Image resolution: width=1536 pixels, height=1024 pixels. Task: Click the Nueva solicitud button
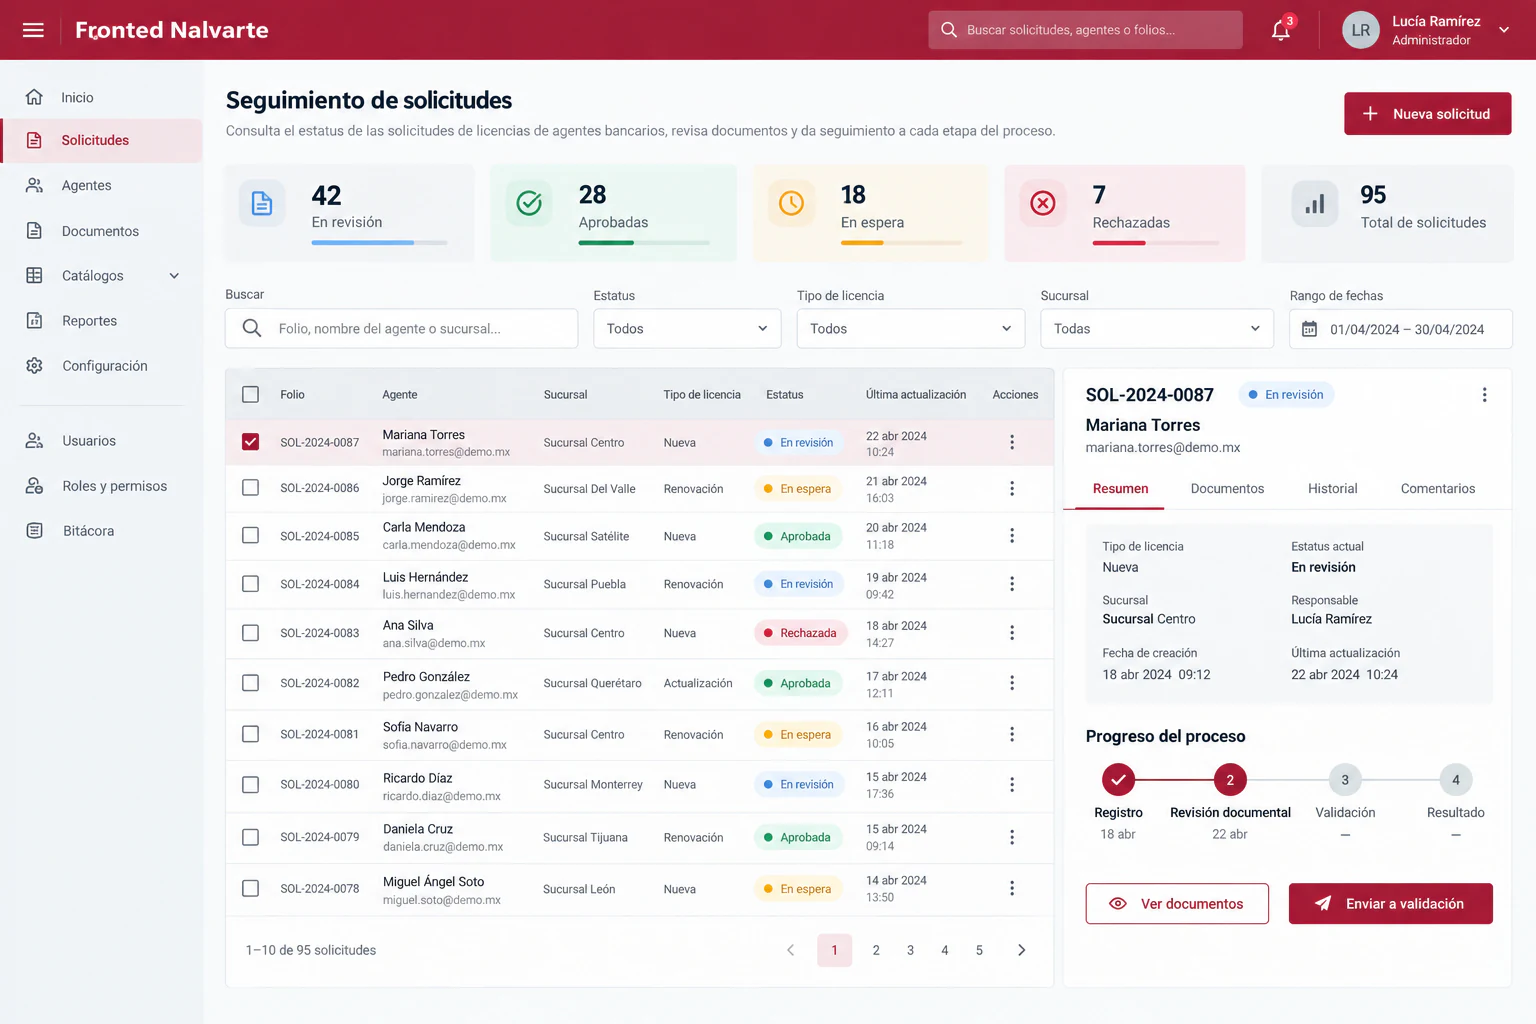point(1427,114)
